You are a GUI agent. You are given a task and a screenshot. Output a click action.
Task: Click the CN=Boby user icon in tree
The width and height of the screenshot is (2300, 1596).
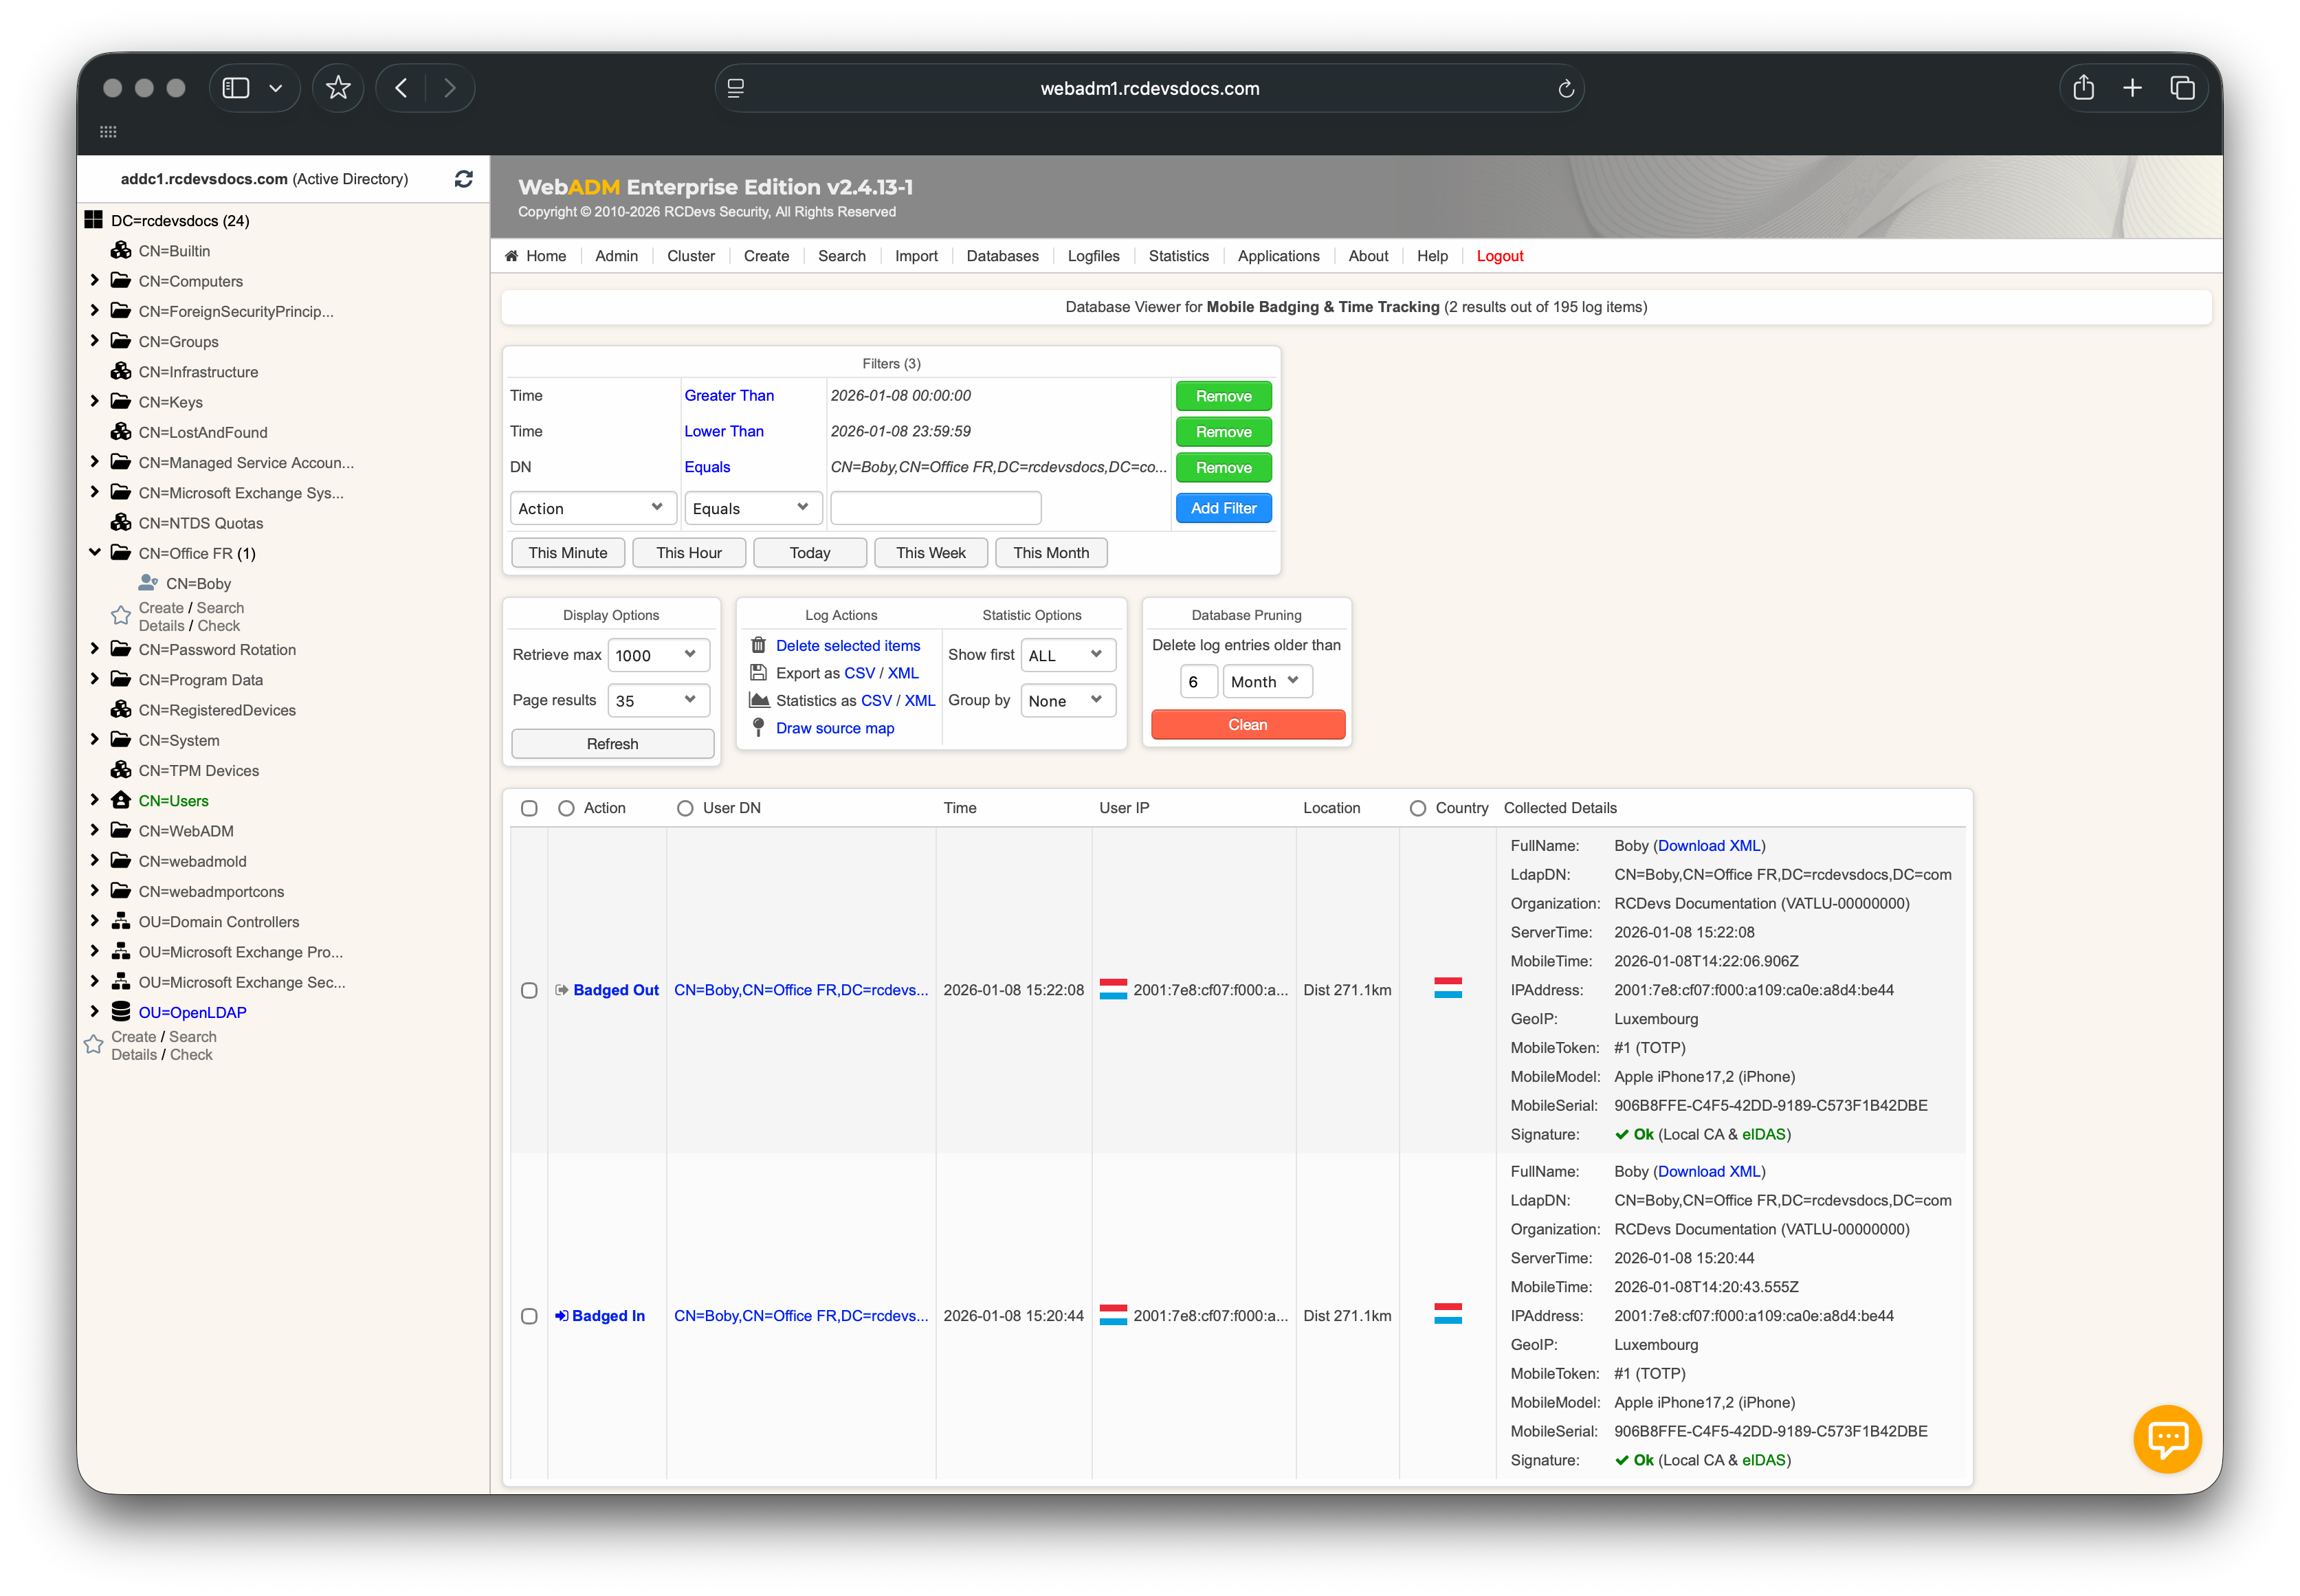click(148, 583)
